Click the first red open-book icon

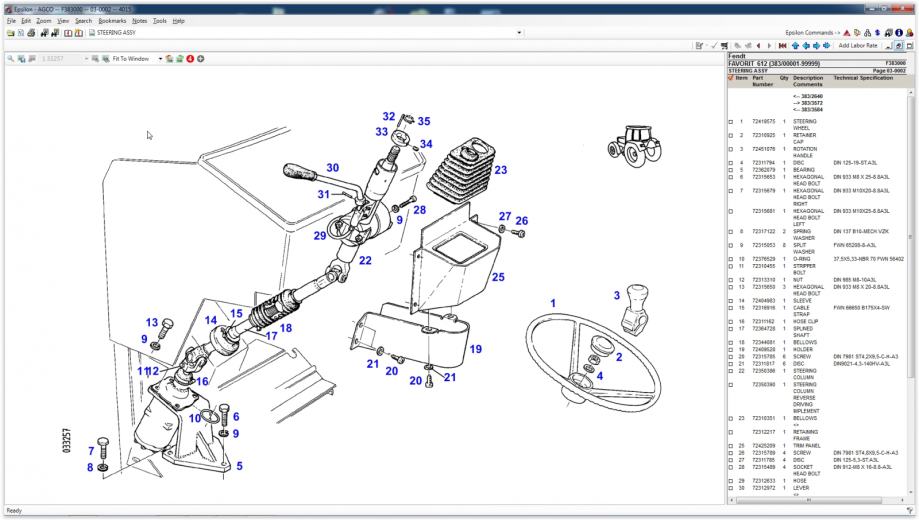[x=68, y=33]
